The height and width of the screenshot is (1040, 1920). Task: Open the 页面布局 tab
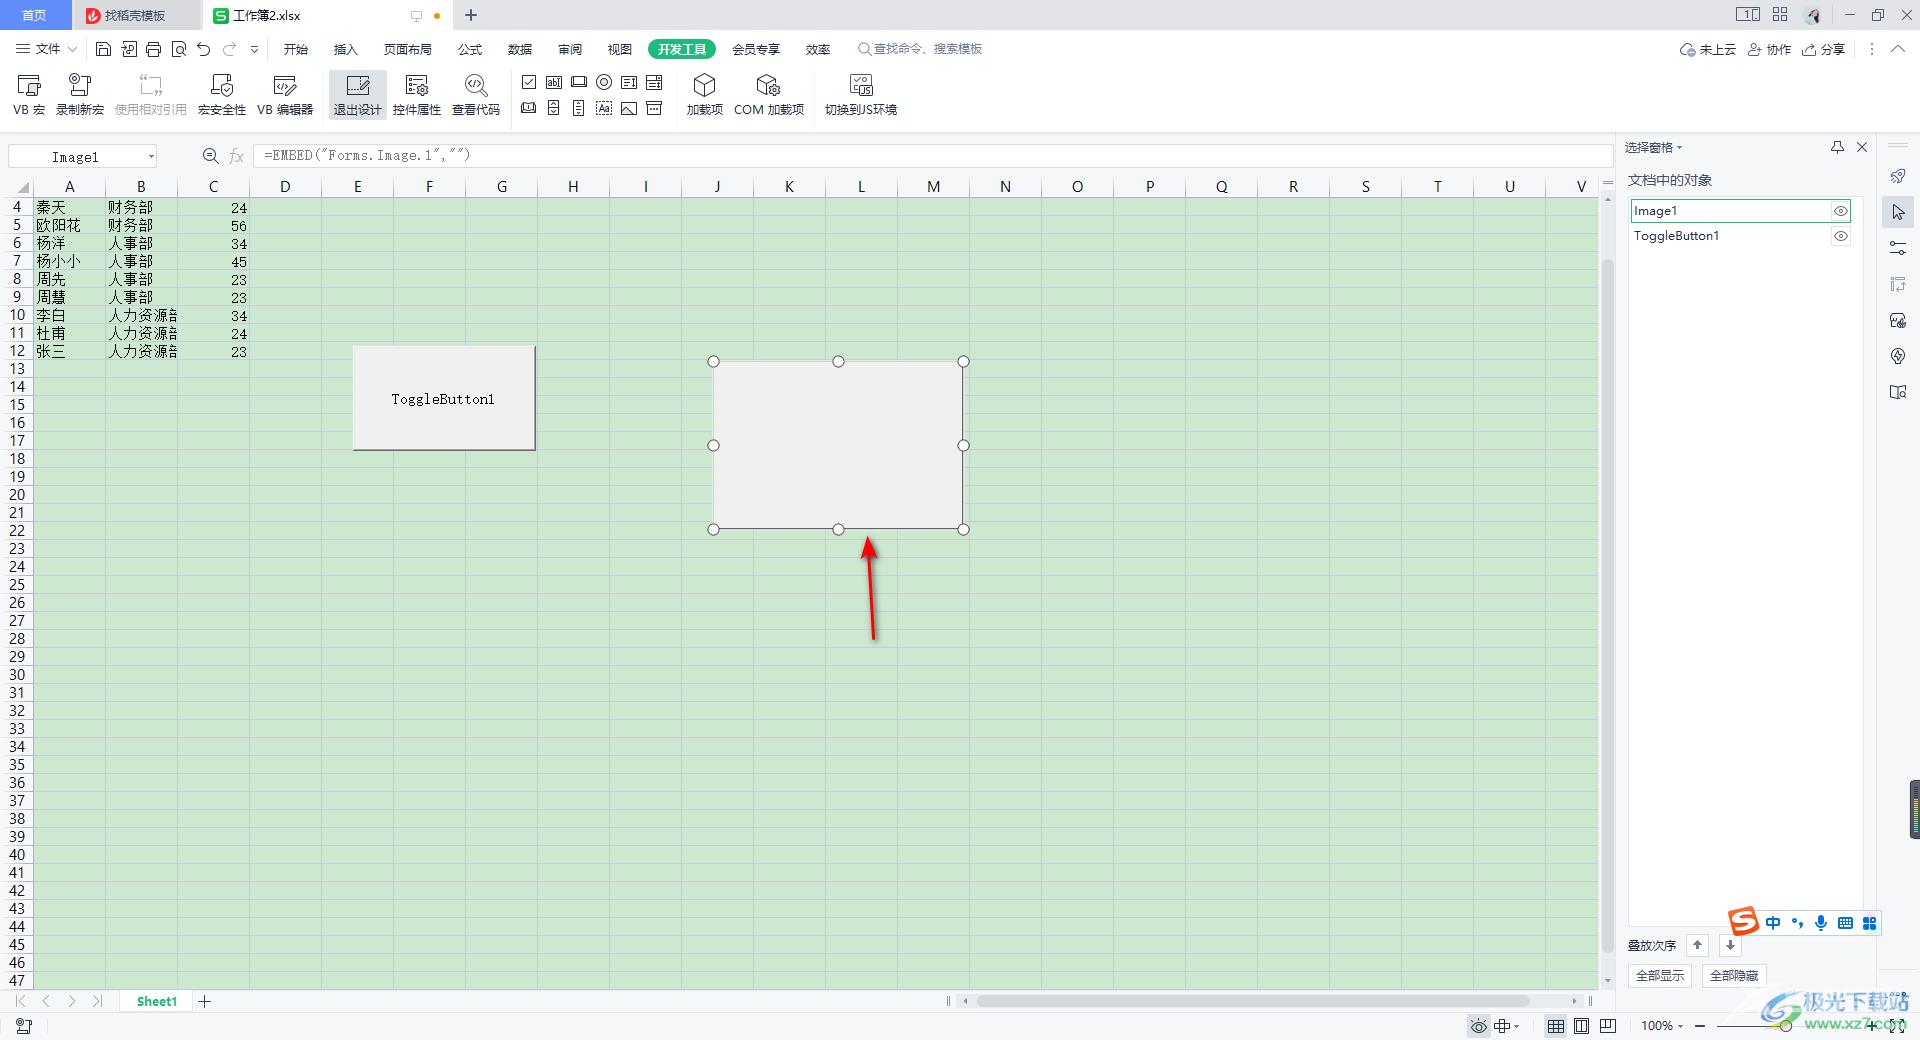click(408, 49)
